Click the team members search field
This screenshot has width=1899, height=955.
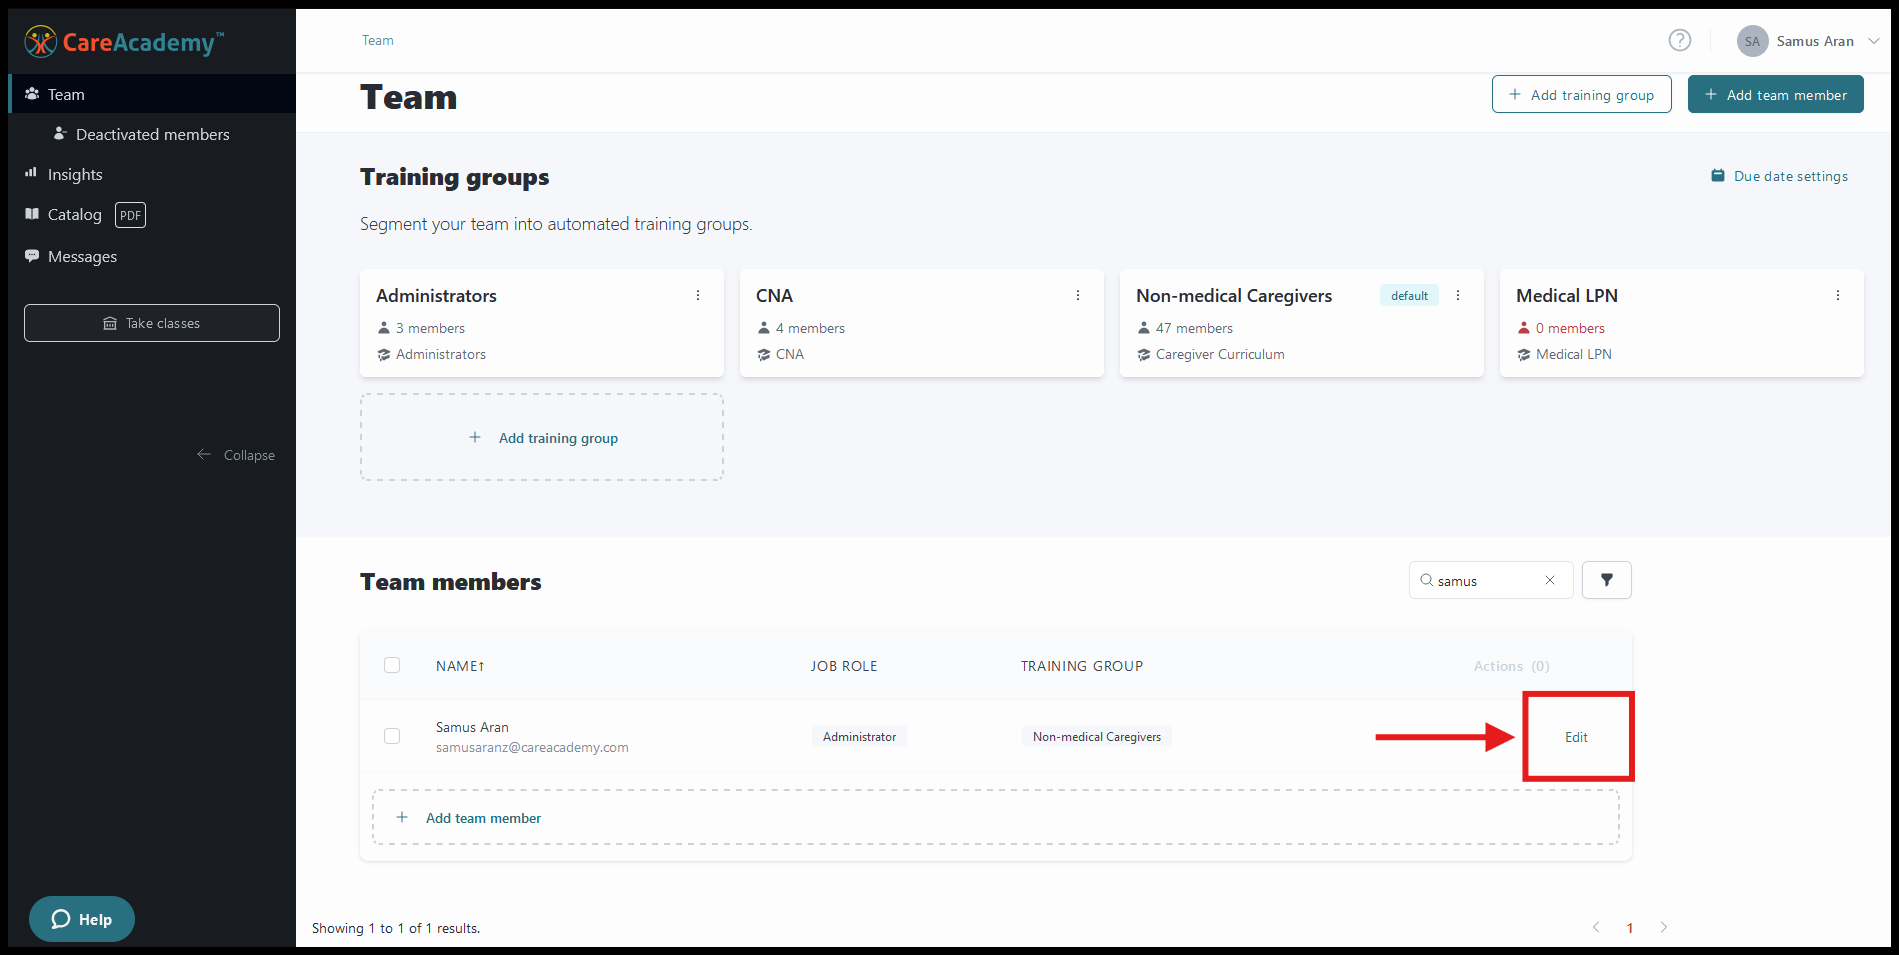(x=1486, y=581)
